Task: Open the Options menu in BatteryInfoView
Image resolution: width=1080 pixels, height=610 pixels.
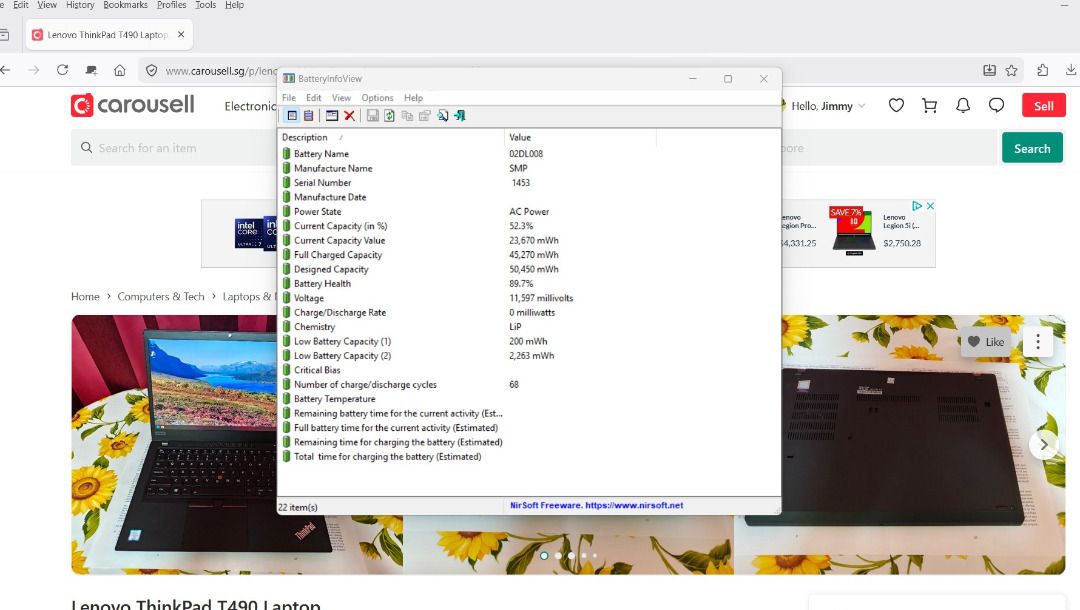Action: 377,98
